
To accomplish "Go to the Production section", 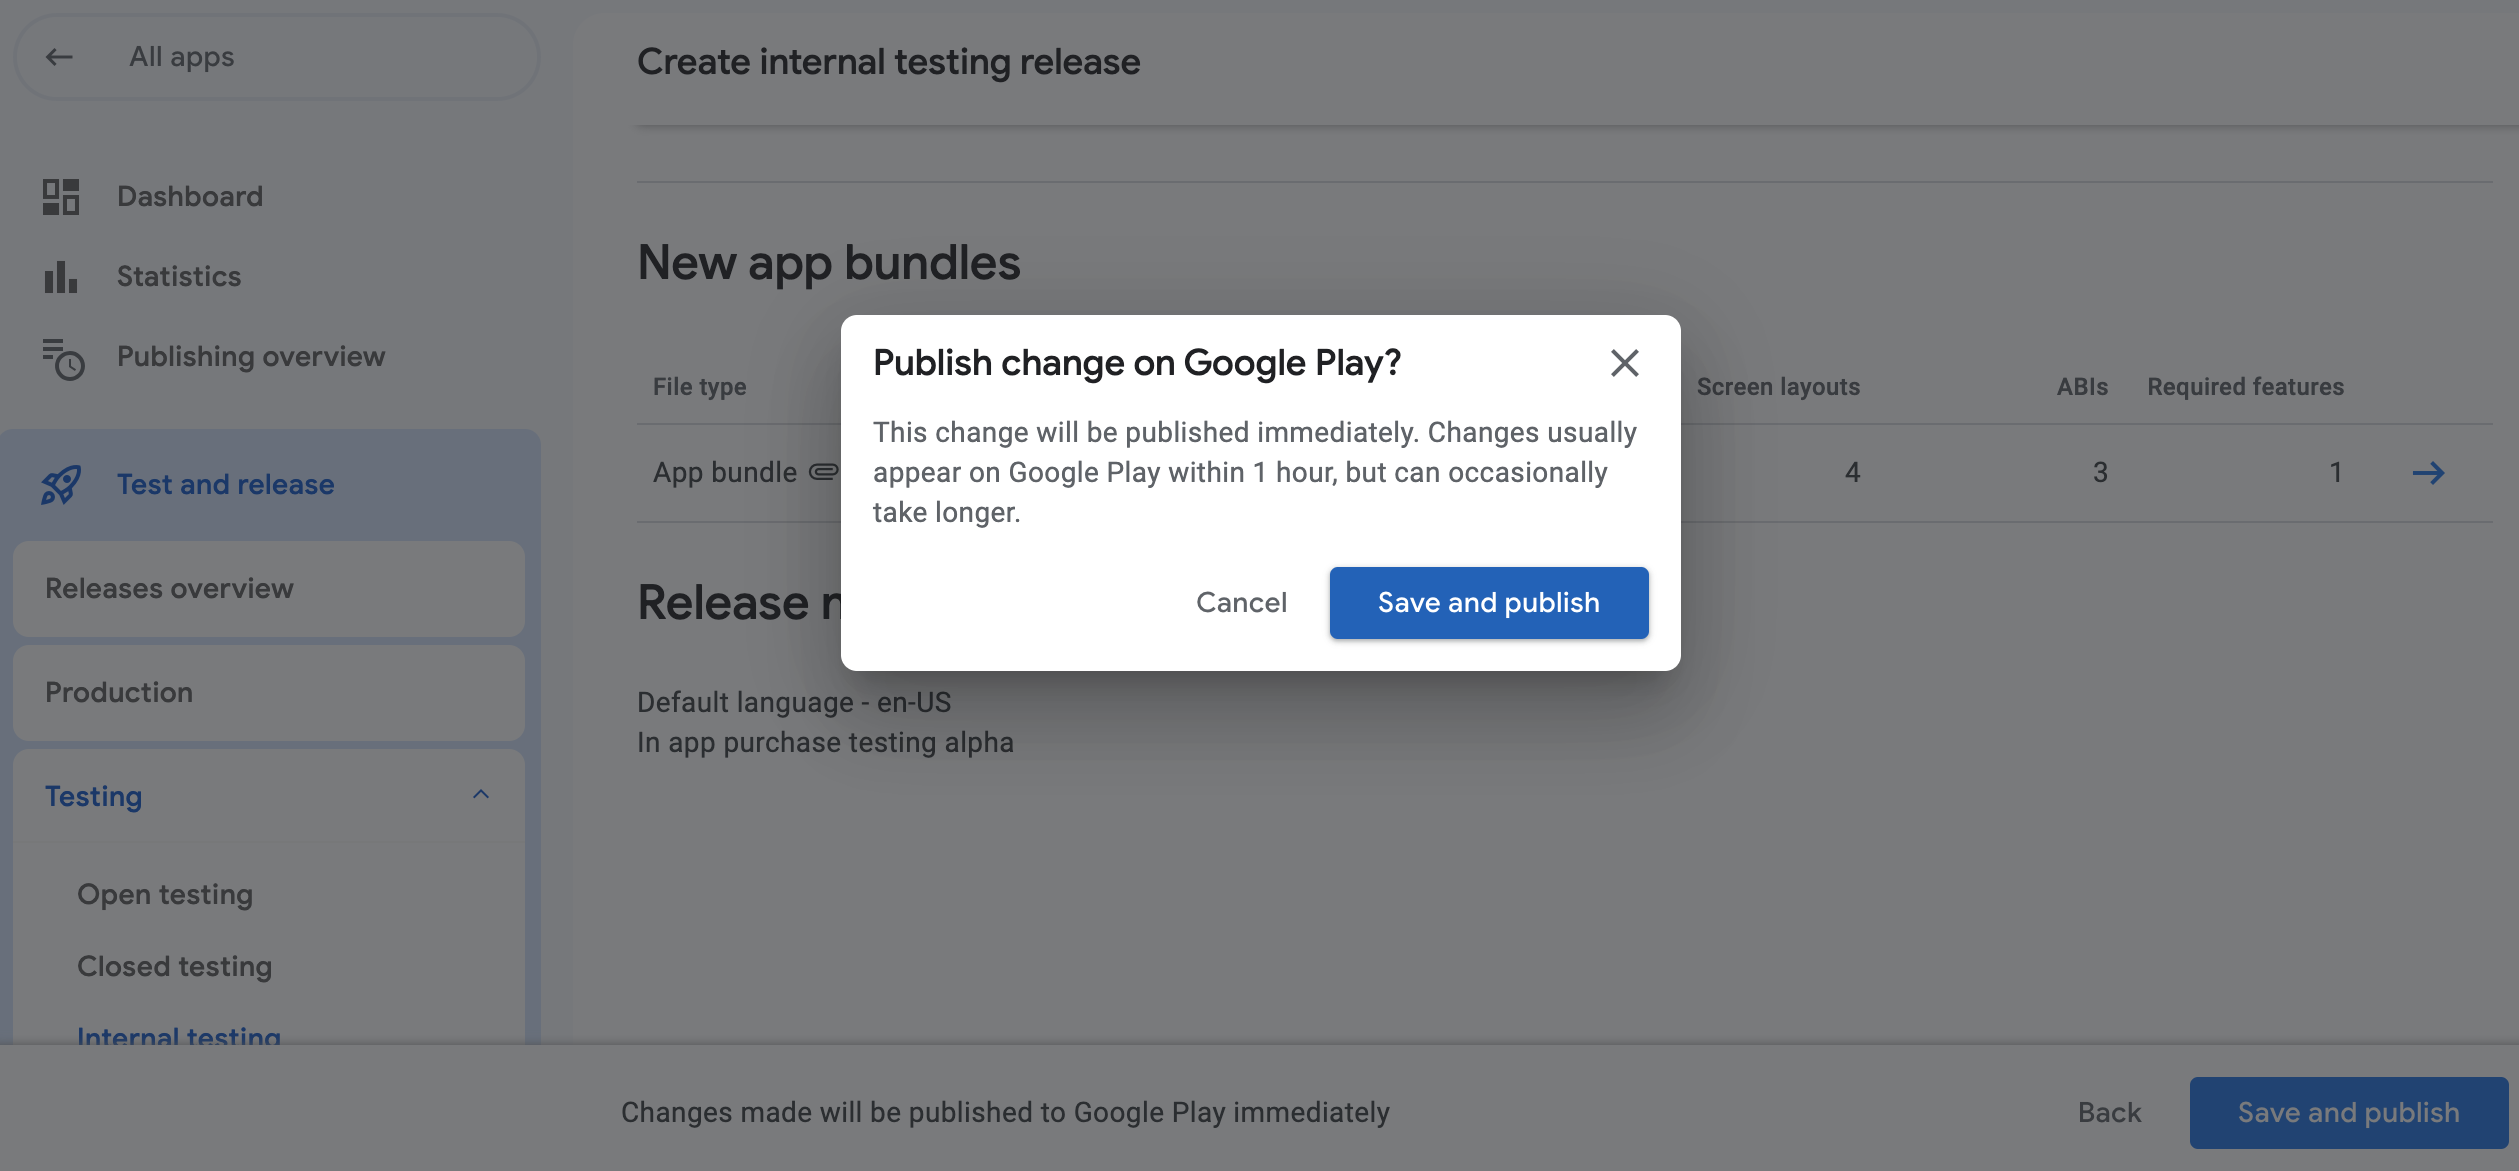I will [119, 692].
